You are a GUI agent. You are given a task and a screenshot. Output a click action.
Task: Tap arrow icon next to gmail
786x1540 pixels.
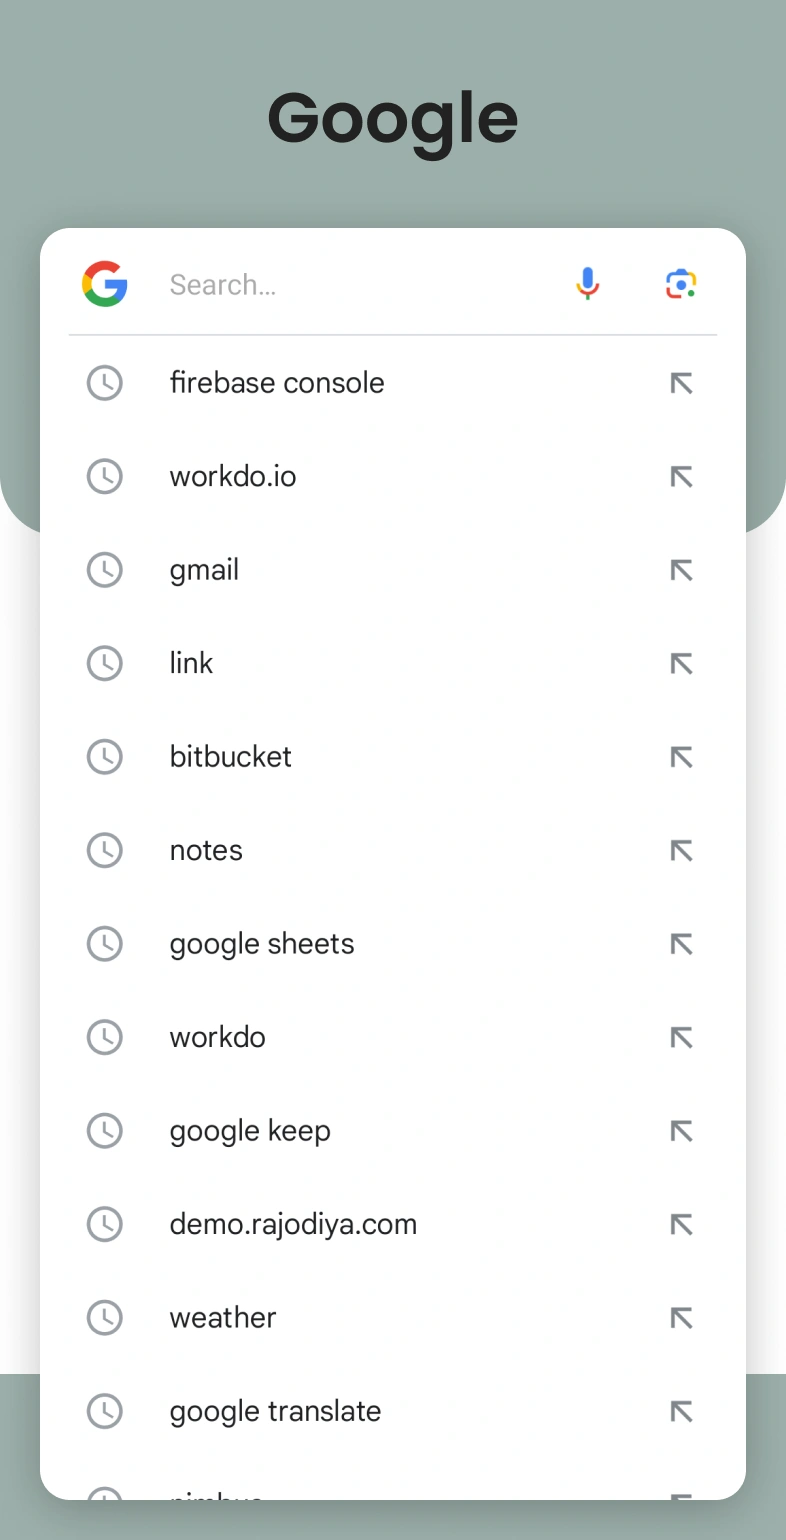coord(681,570)
